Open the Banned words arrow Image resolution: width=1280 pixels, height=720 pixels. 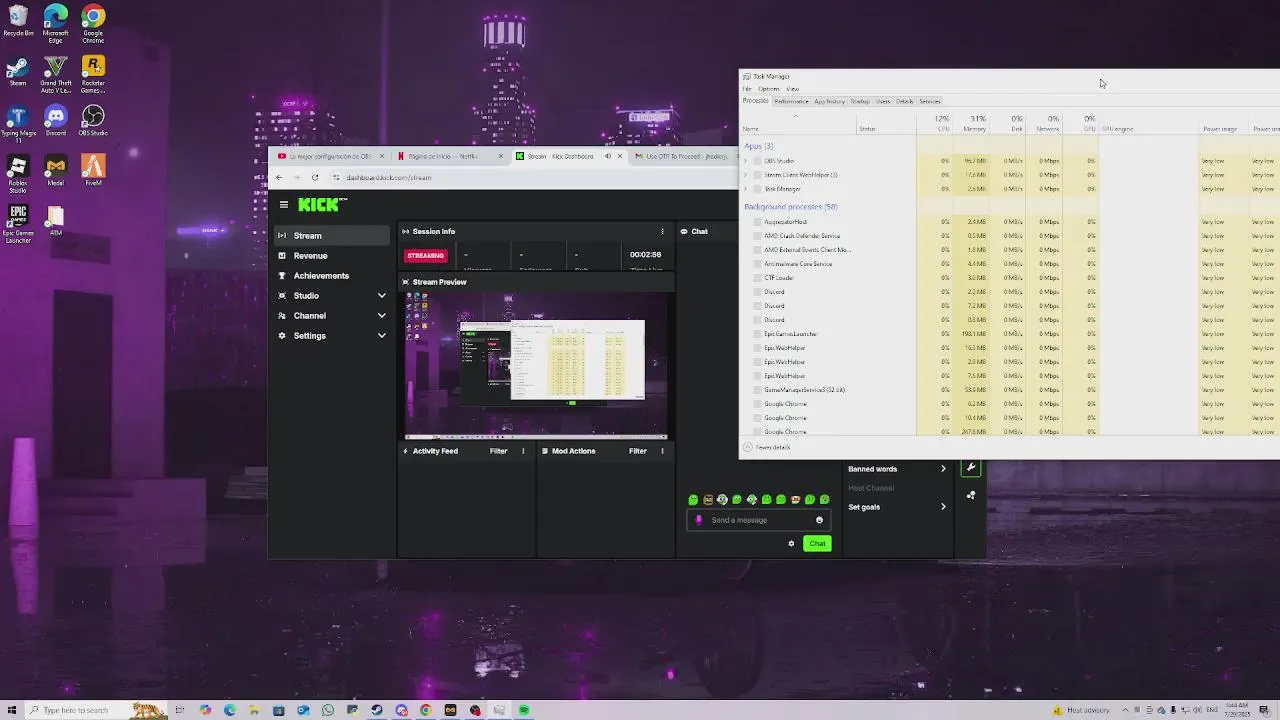click(x=942, y=469)
